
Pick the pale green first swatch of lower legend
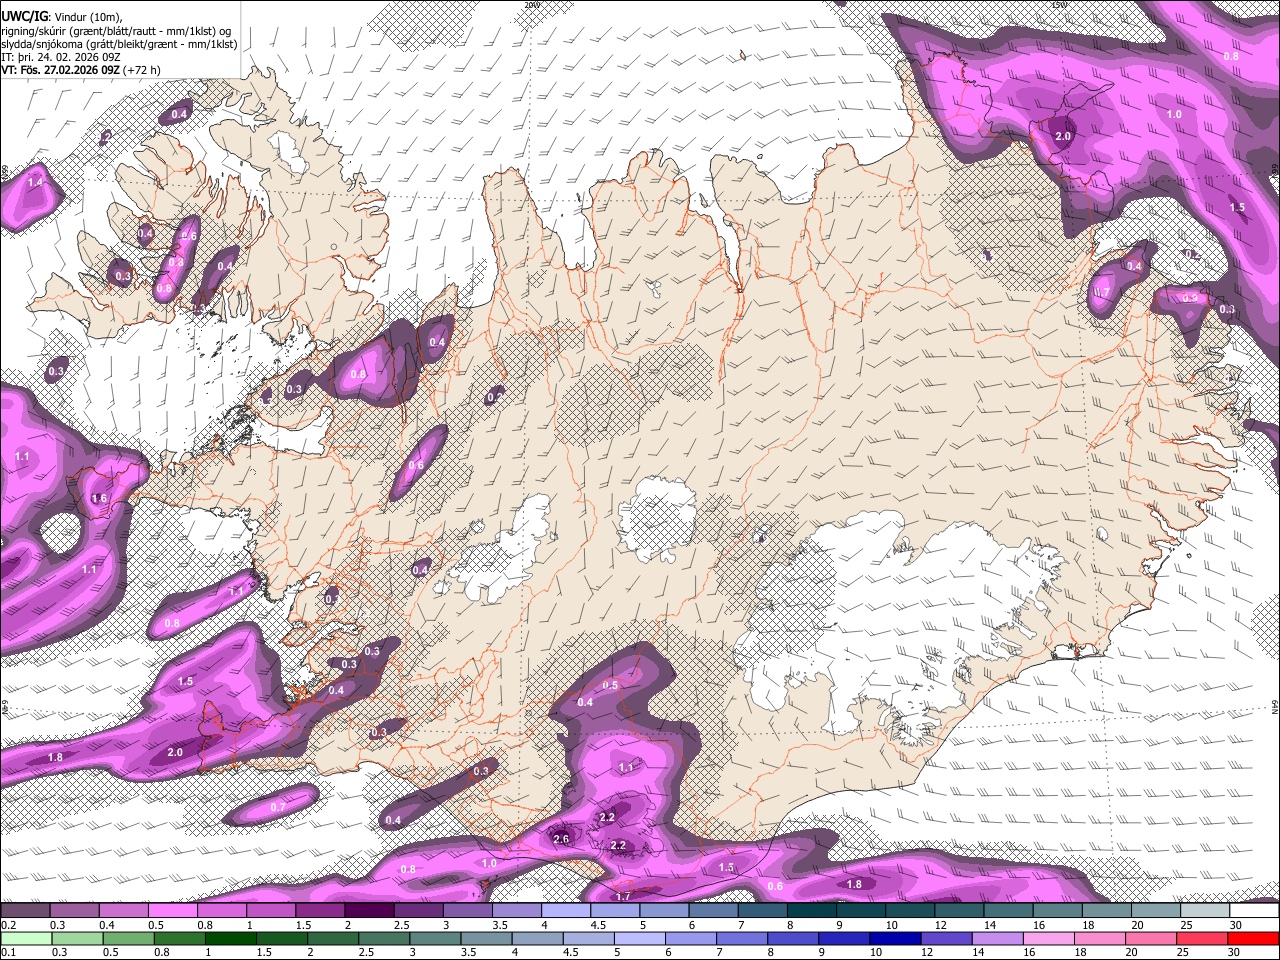pos(26,938)
